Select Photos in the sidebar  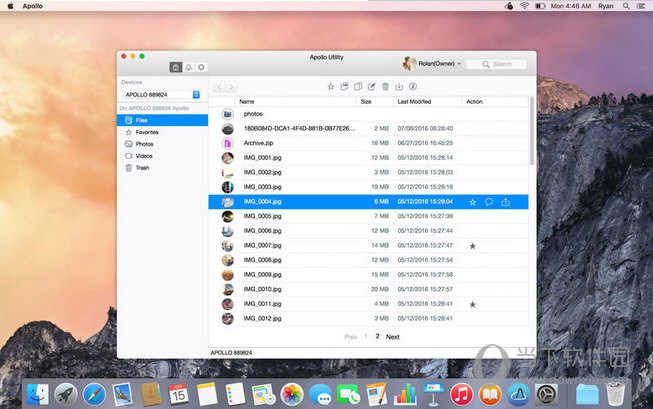(x=162, y=144)
